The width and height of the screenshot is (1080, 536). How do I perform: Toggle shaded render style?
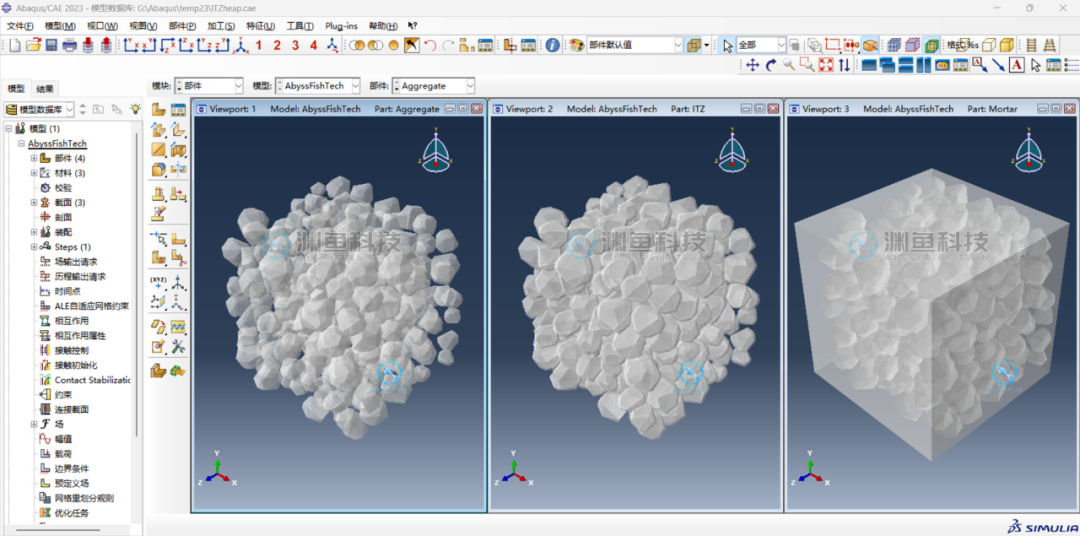pyautogui.click(x=1006, y=45)
